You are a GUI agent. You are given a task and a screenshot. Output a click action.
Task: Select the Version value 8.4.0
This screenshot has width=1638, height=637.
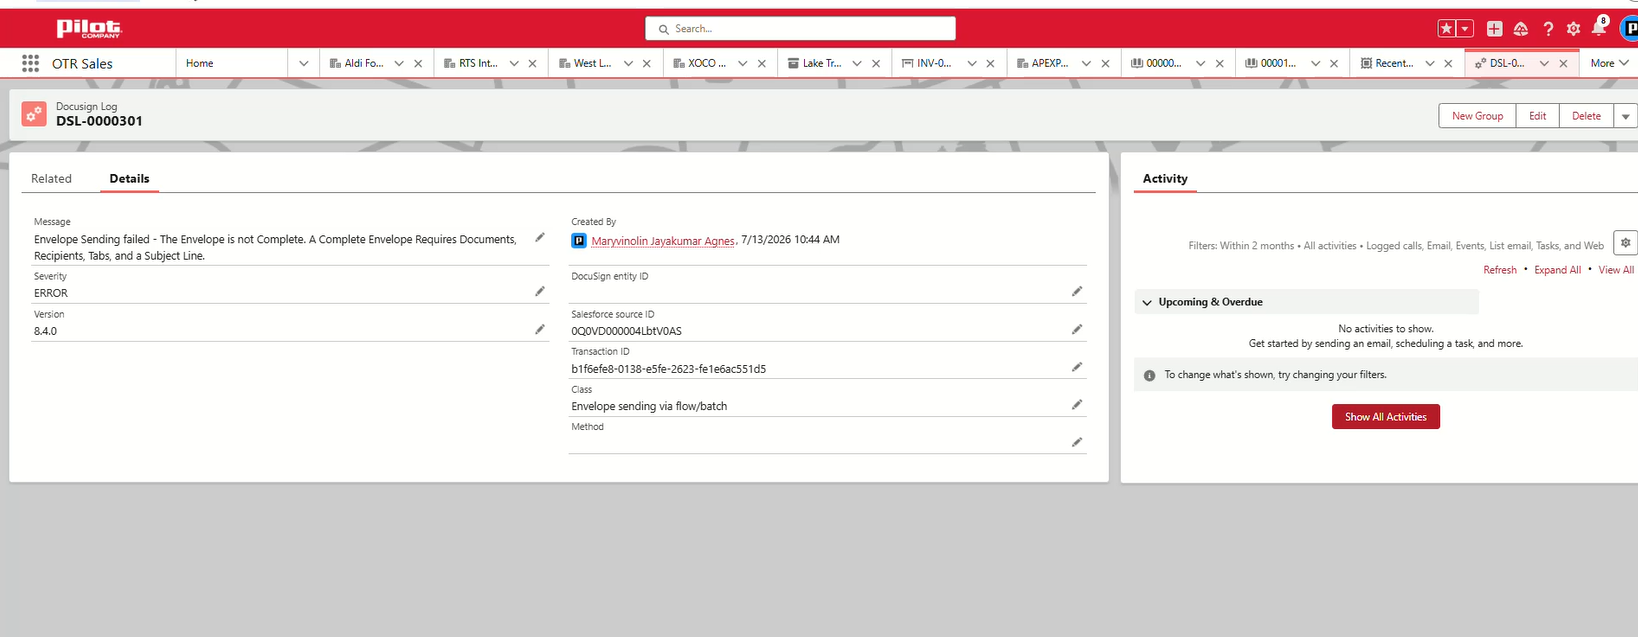click(45, 331)
